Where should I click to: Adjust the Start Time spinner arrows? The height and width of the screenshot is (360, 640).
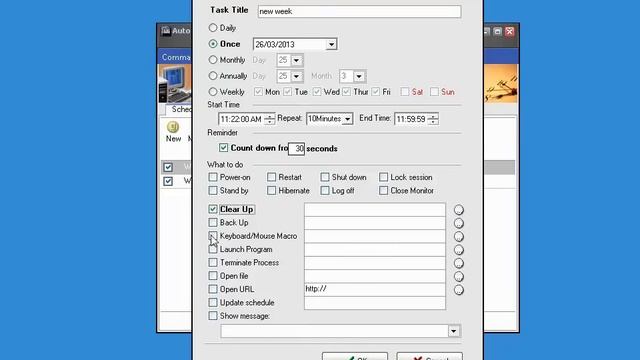point(269,119)
